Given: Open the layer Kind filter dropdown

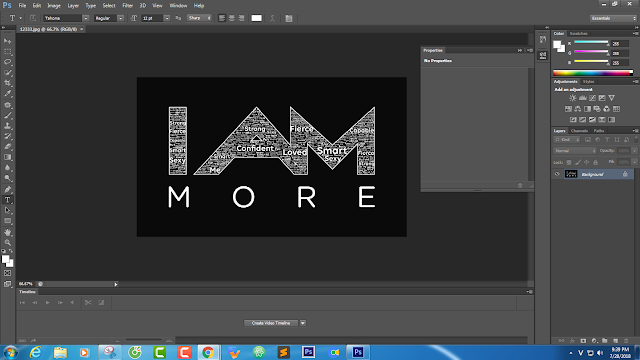Looking at the screenshot, I should 567,140.
